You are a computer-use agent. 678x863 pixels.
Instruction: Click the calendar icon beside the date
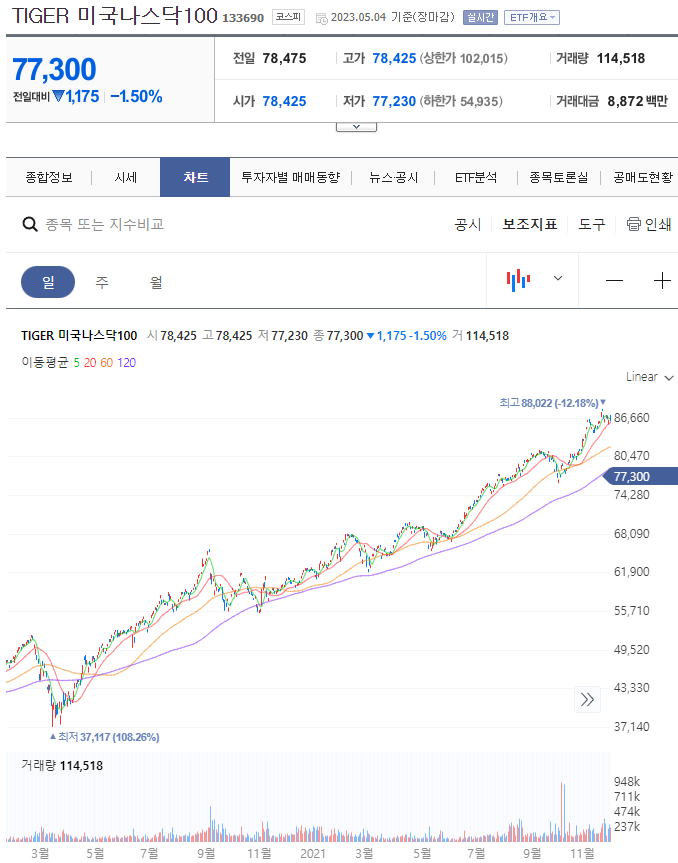(322, 19)
